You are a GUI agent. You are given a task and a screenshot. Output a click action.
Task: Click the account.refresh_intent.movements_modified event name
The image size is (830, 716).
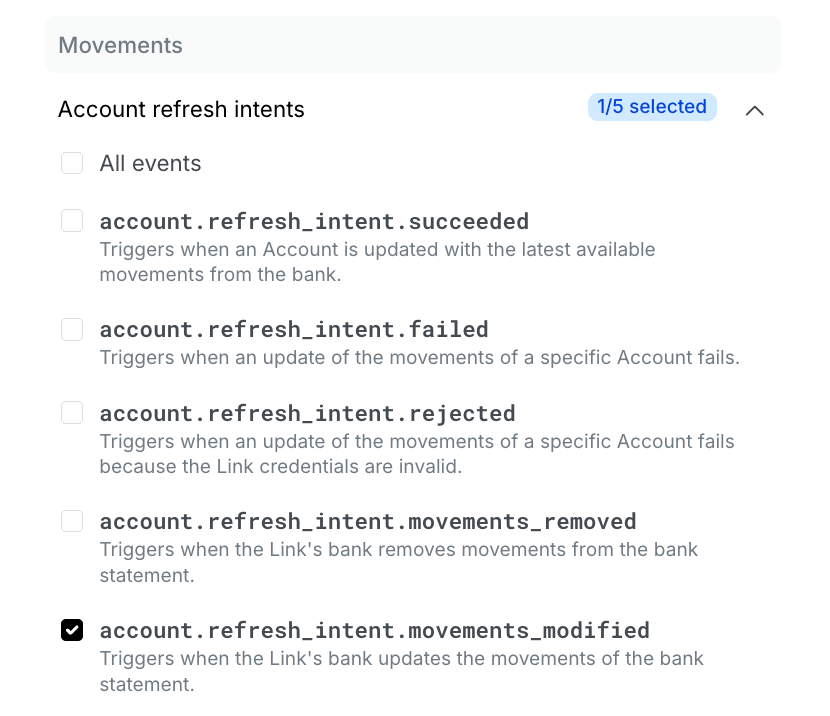375,631
